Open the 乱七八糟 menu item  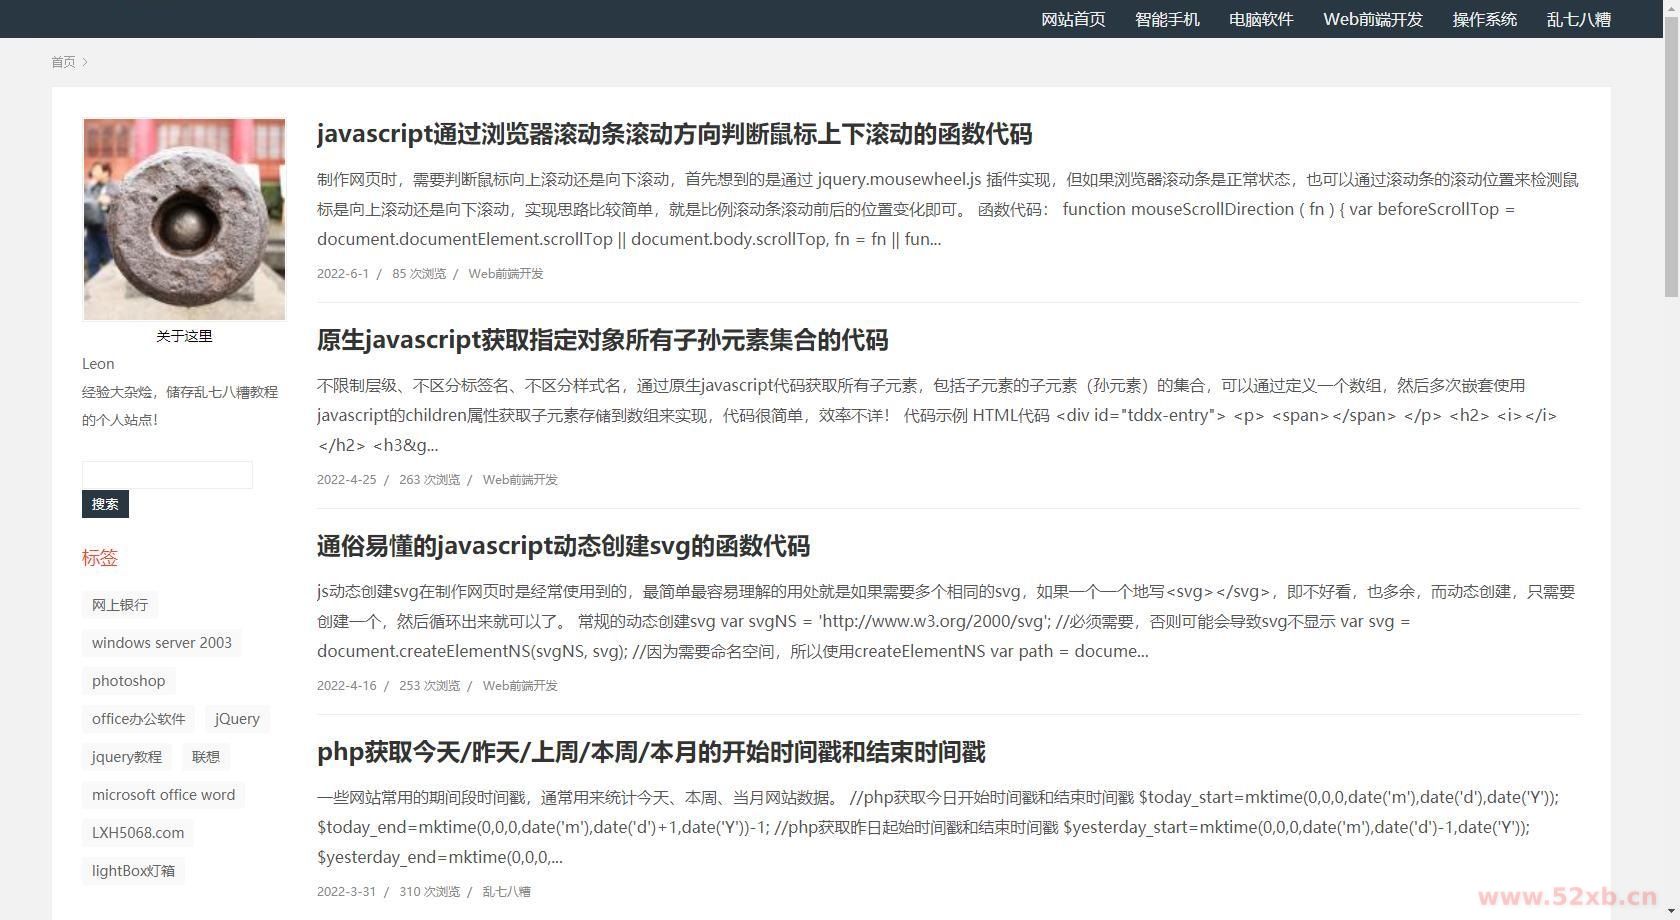(x=1577, y=19)
